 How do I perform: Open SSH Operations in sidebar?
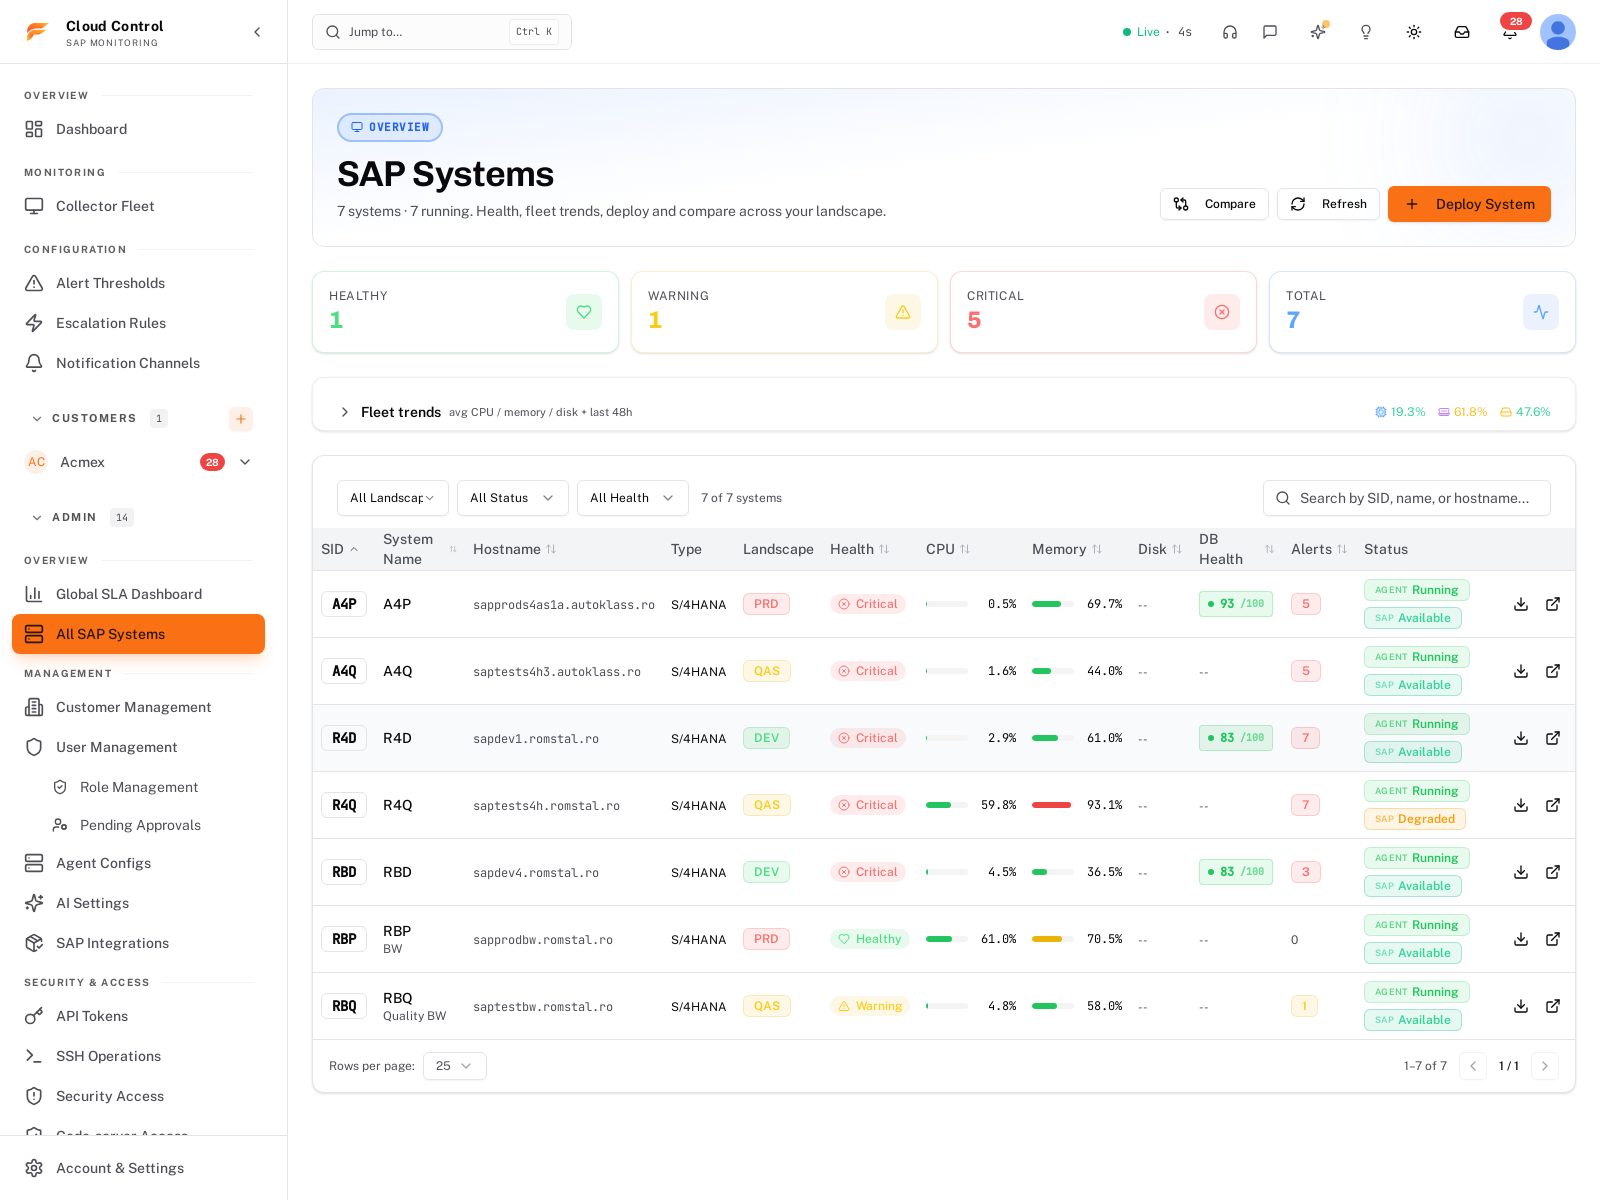click(x=138, y=1056)
